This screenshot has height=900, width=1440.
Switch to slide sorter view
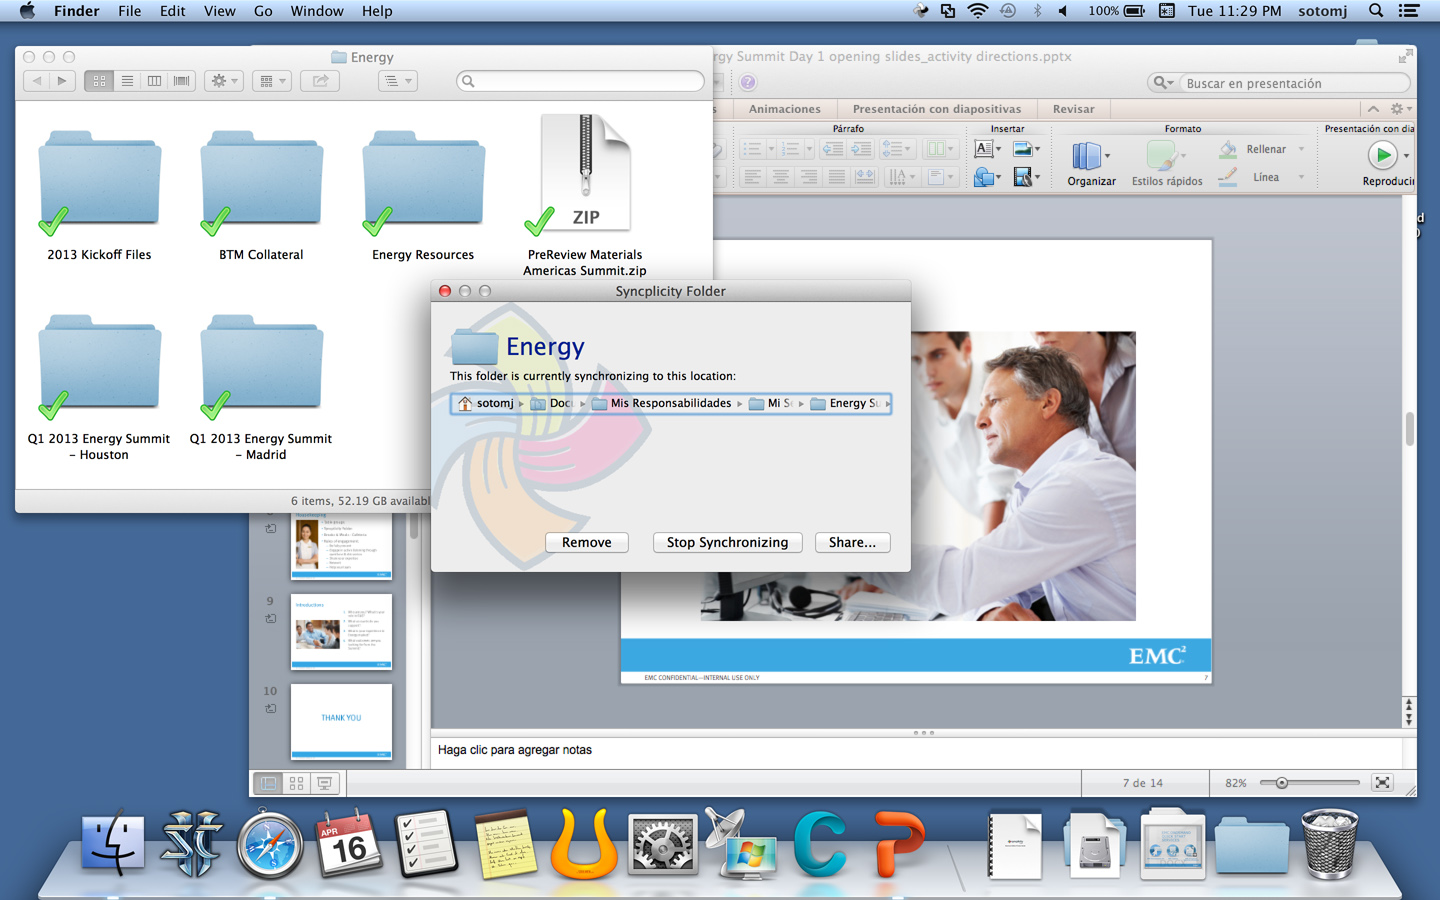tap(296, 783)
